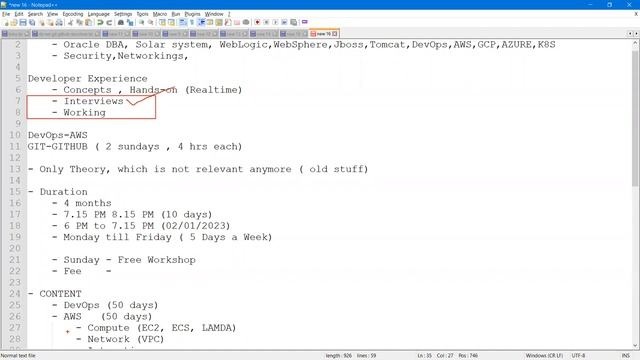Screen dimensions: 640x360
Task: Open the Language menu
Action: coord(98,14)
